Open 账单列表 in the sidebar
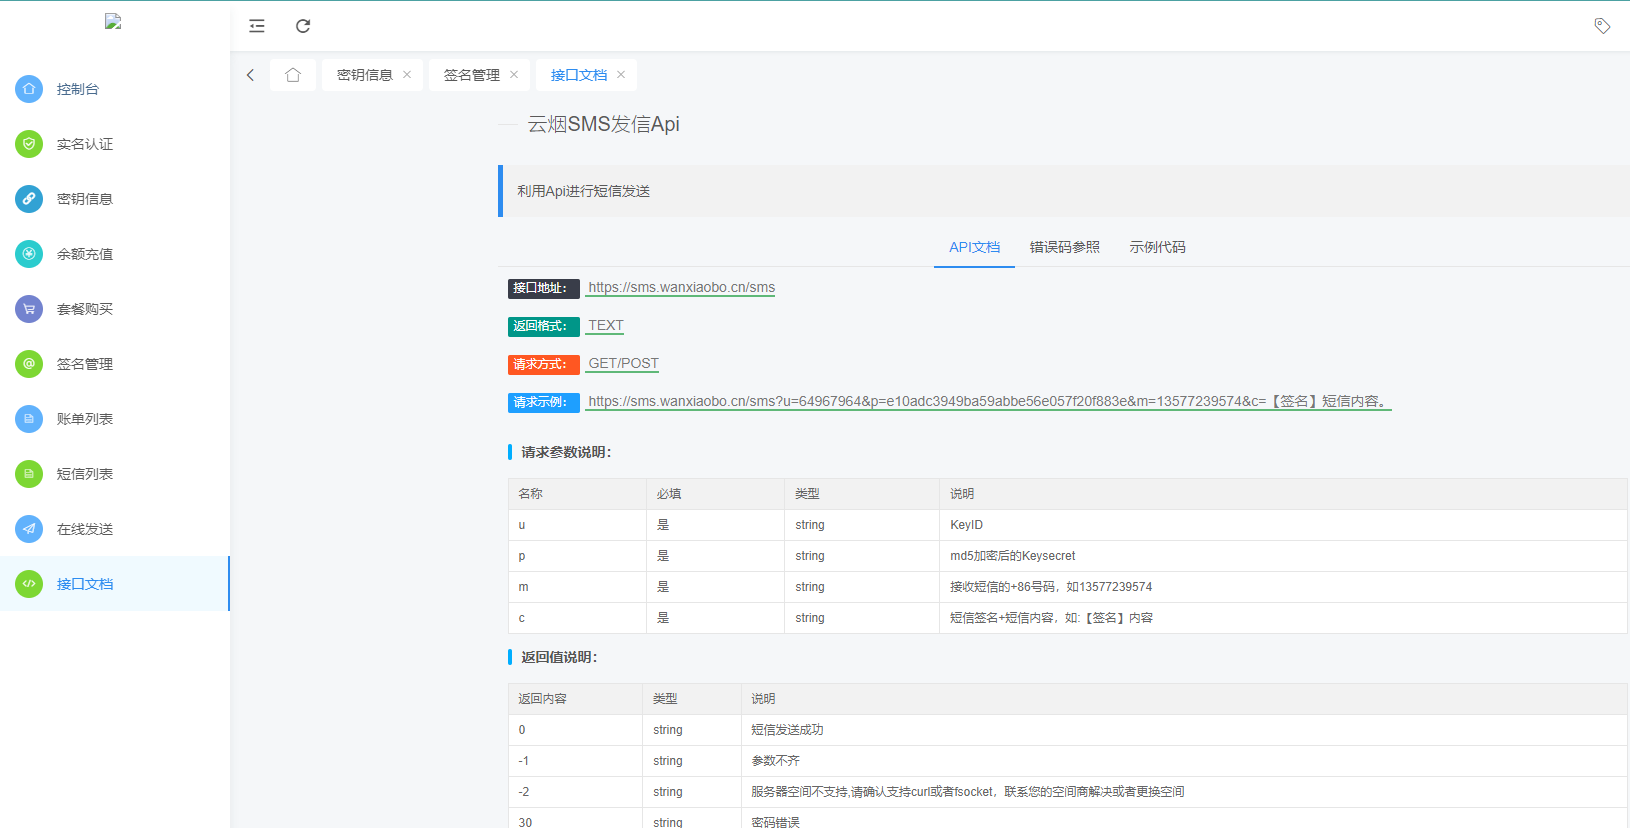The image size is (1630, 828). pos(115,419)
